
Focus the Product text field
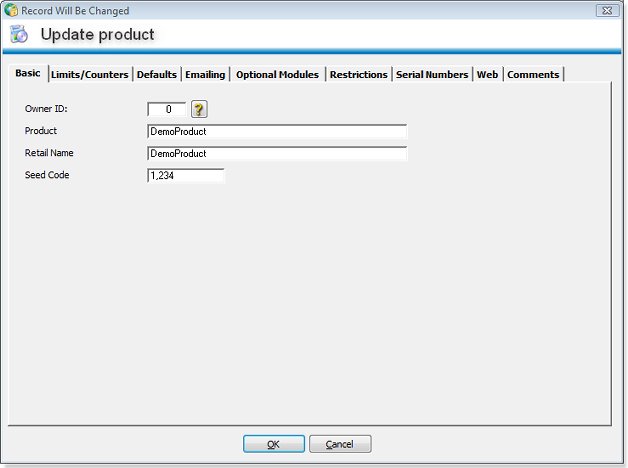[276, 132]
